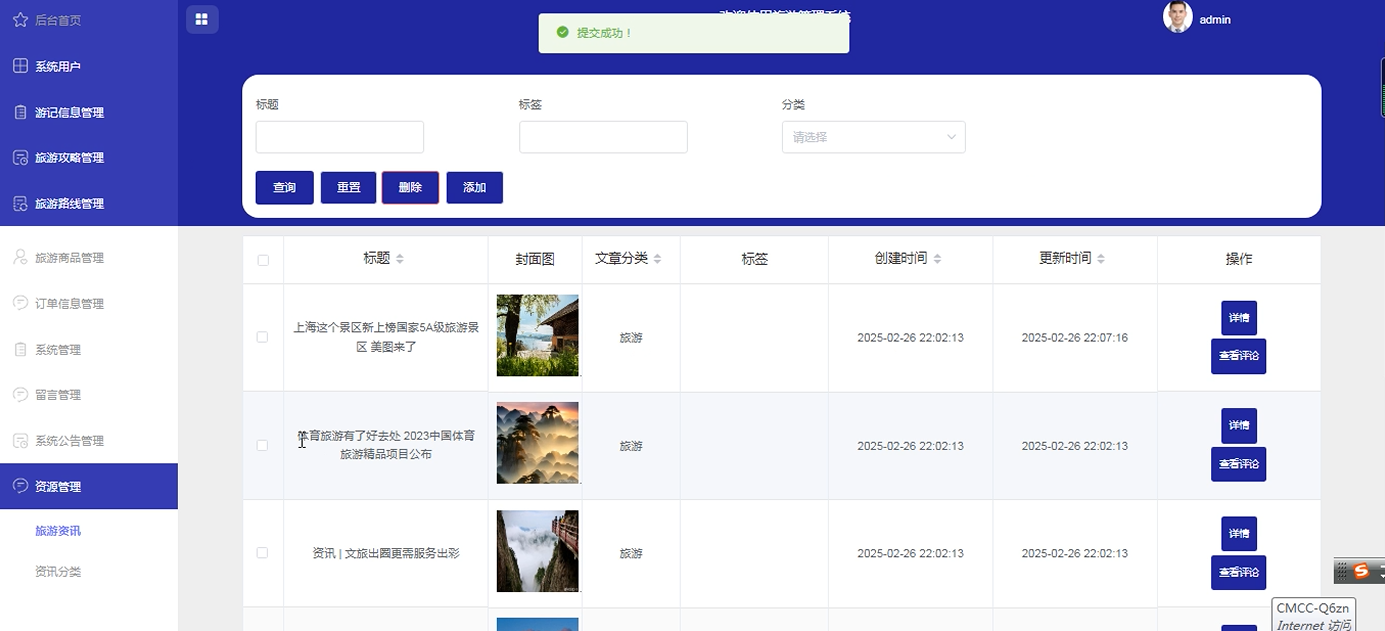1385x631 pixels.
Task: Toggle the select-all header checkbox
Action: point(263,260)
